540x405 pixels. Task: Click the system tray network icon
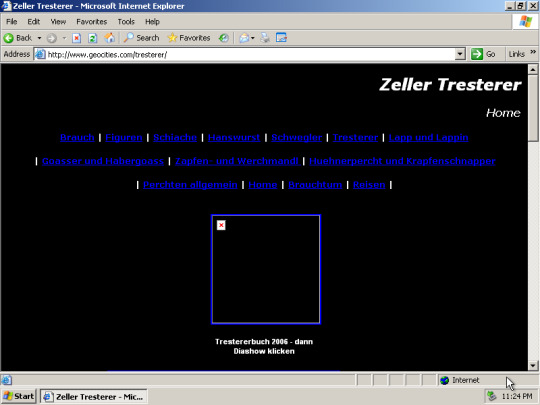coord(492,396)
